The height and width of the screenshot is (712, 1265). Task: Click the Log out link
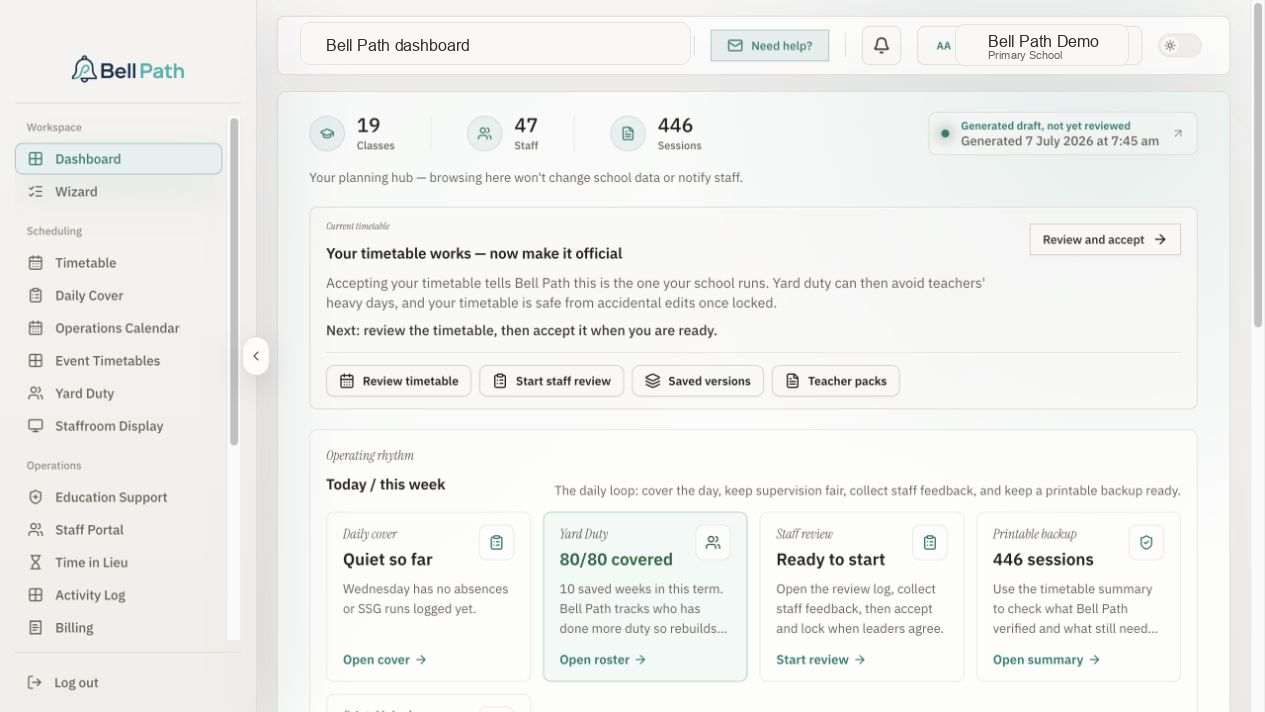(x=63, y=682)
